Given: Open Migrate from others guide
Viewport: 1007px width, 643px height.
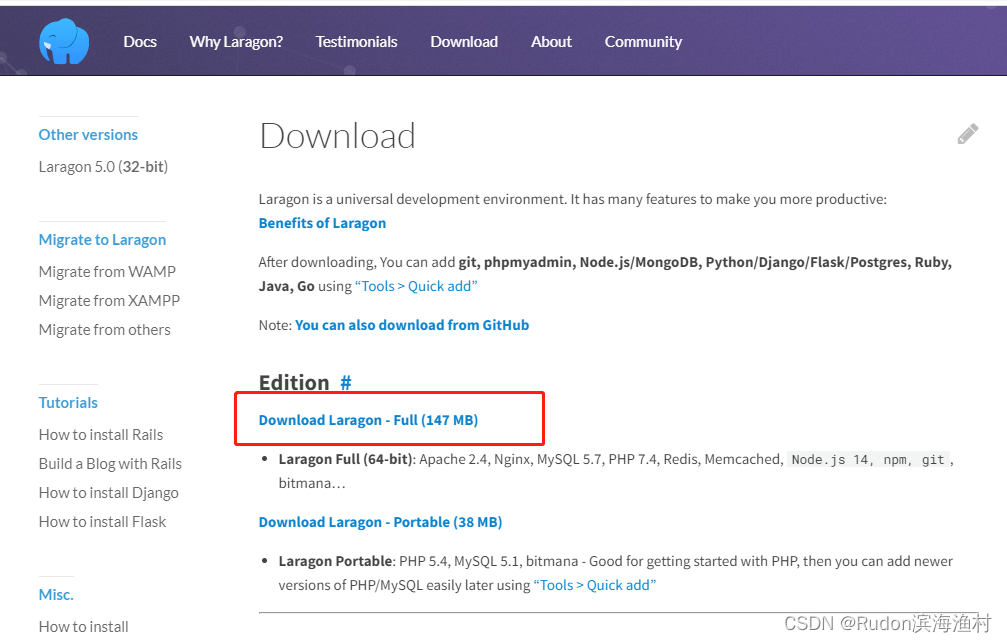Looking at the screenshot, I should click(105, 330).
